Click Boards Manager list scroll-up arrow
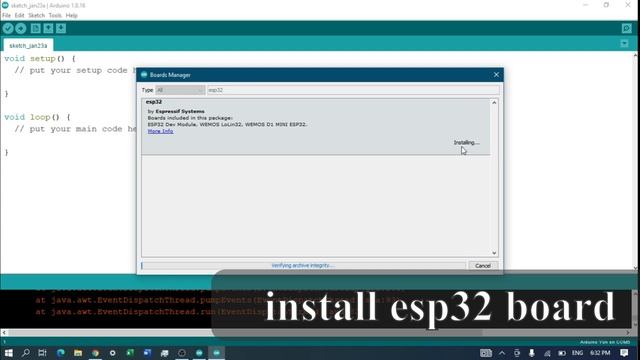Screen dimensions: 640x360 pos(494,102)
